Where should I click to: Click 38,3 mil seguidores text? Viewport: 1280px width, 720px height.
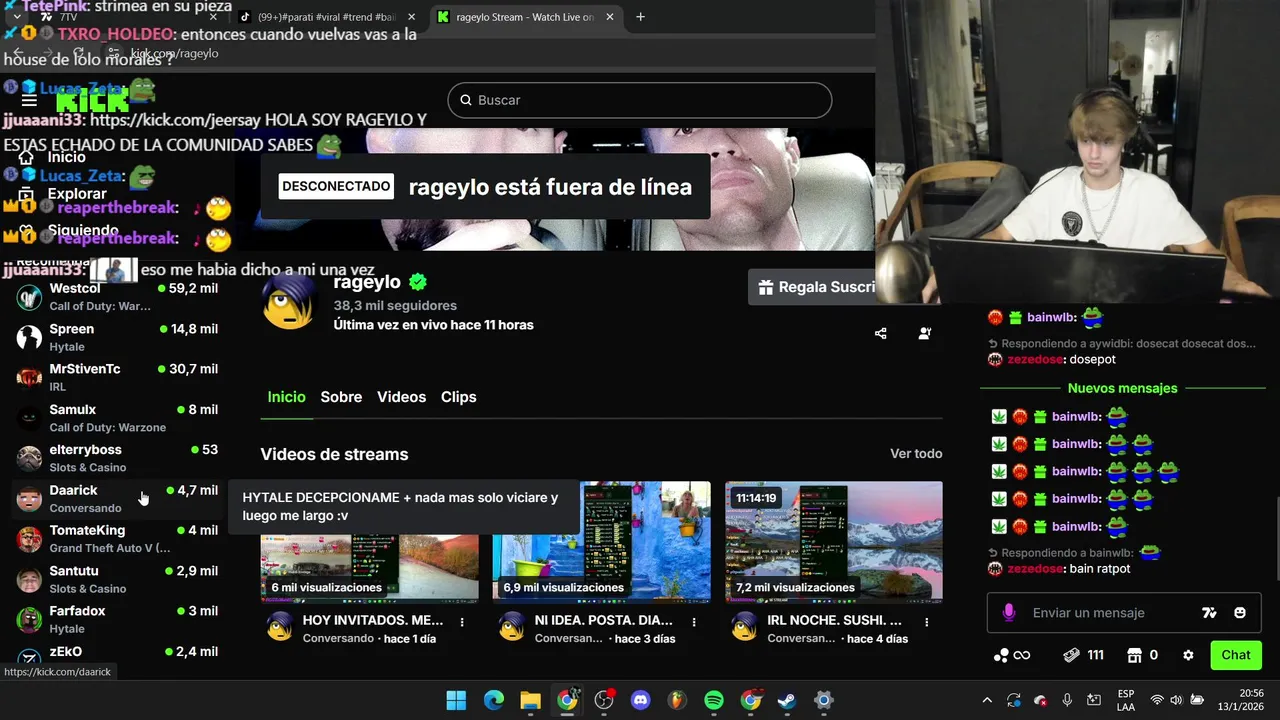395,306
